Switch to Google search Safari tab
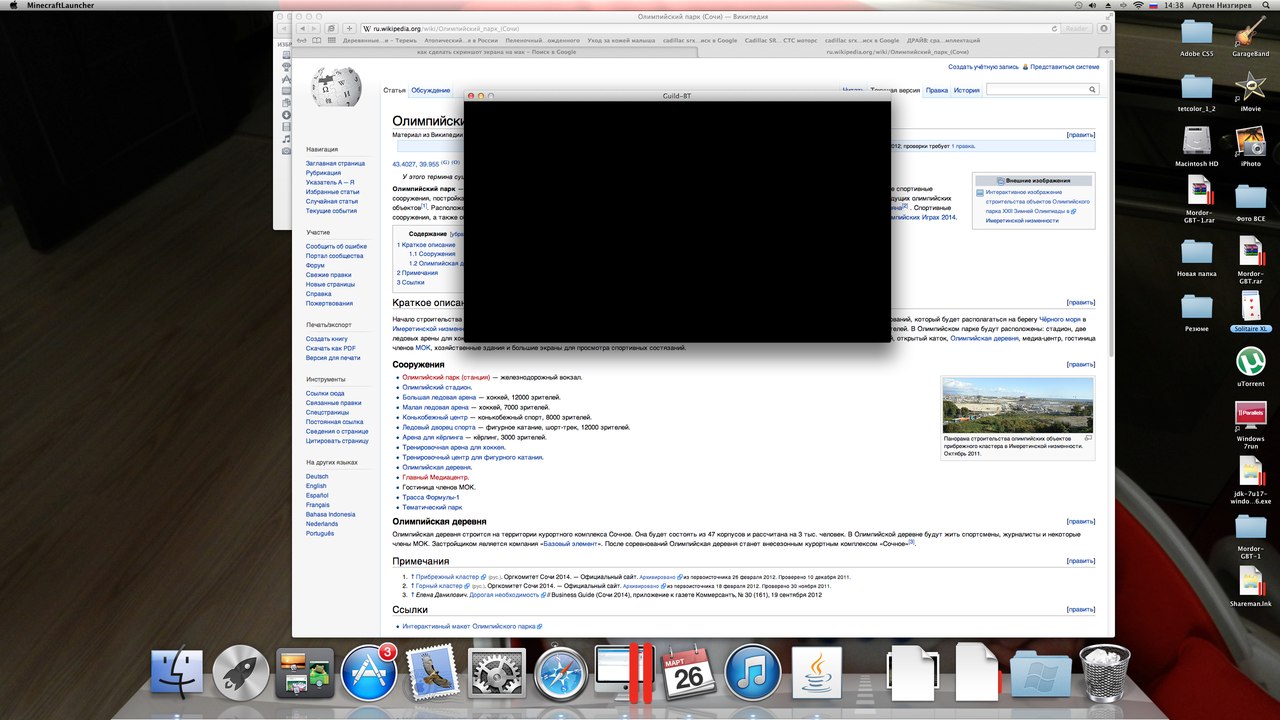The image size is (1280, 720). [496, 51]
